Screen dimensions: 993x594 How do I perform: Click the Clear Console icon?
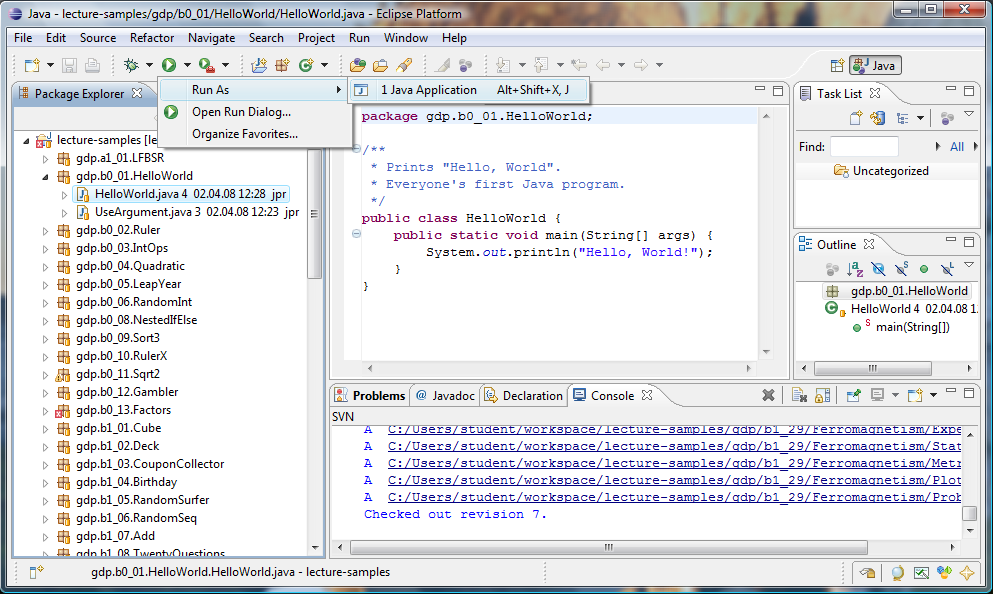tap(799, 395)
